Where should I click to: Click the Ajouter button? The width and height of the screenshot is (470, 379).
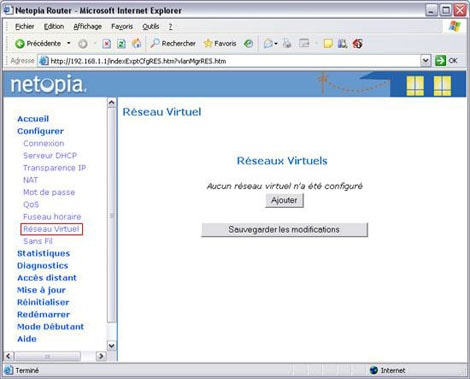(x=284, y=200)
